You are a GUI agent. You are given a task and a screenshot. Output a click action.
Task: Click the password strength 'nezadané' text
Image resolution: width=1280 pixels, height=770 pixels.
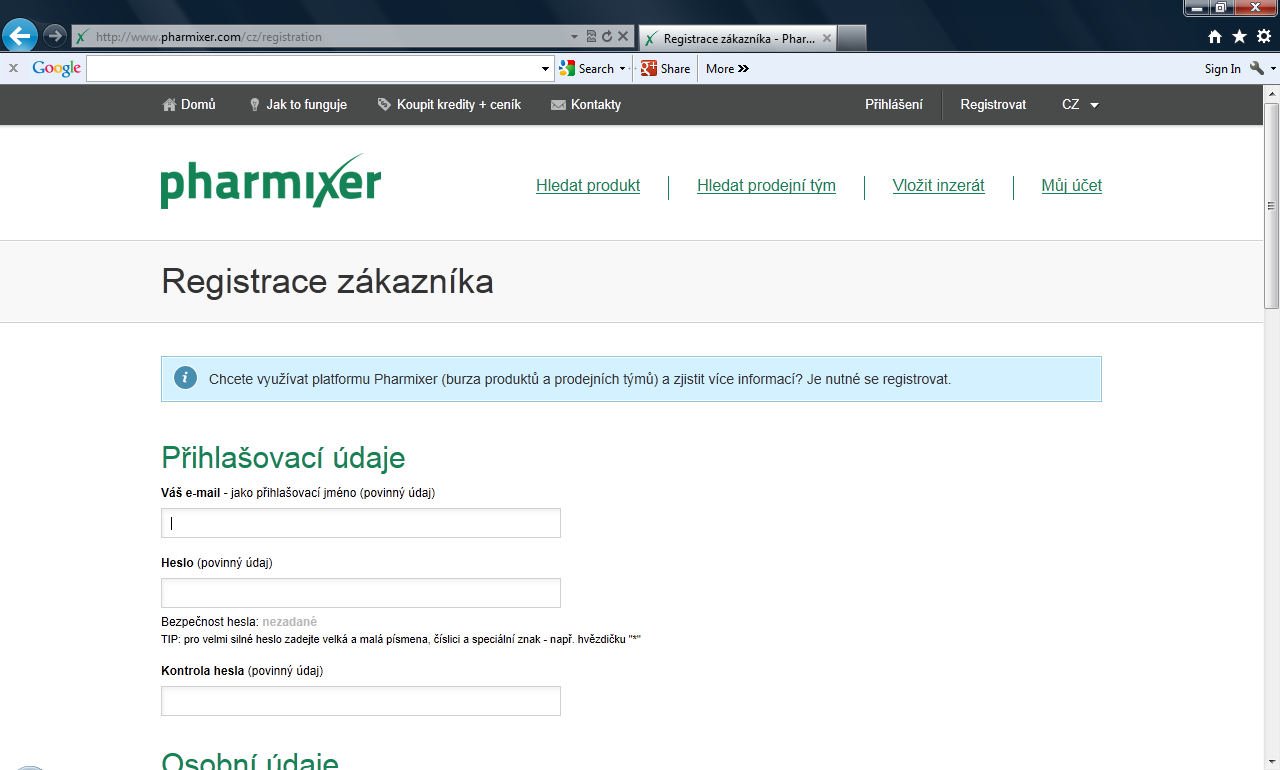(289, 622)
